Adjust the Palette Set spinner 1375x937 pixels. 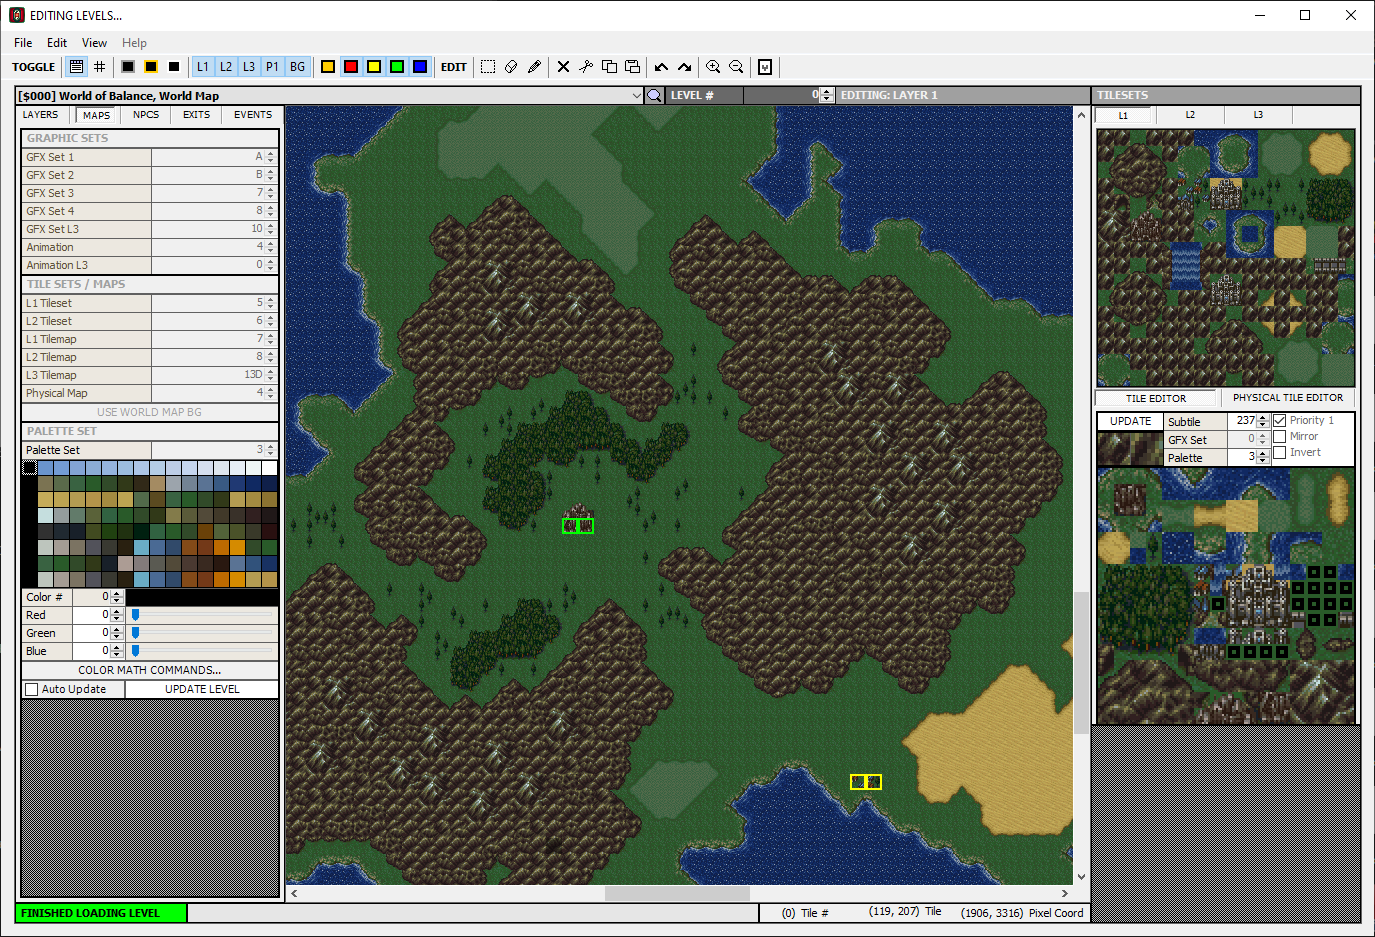270,450
